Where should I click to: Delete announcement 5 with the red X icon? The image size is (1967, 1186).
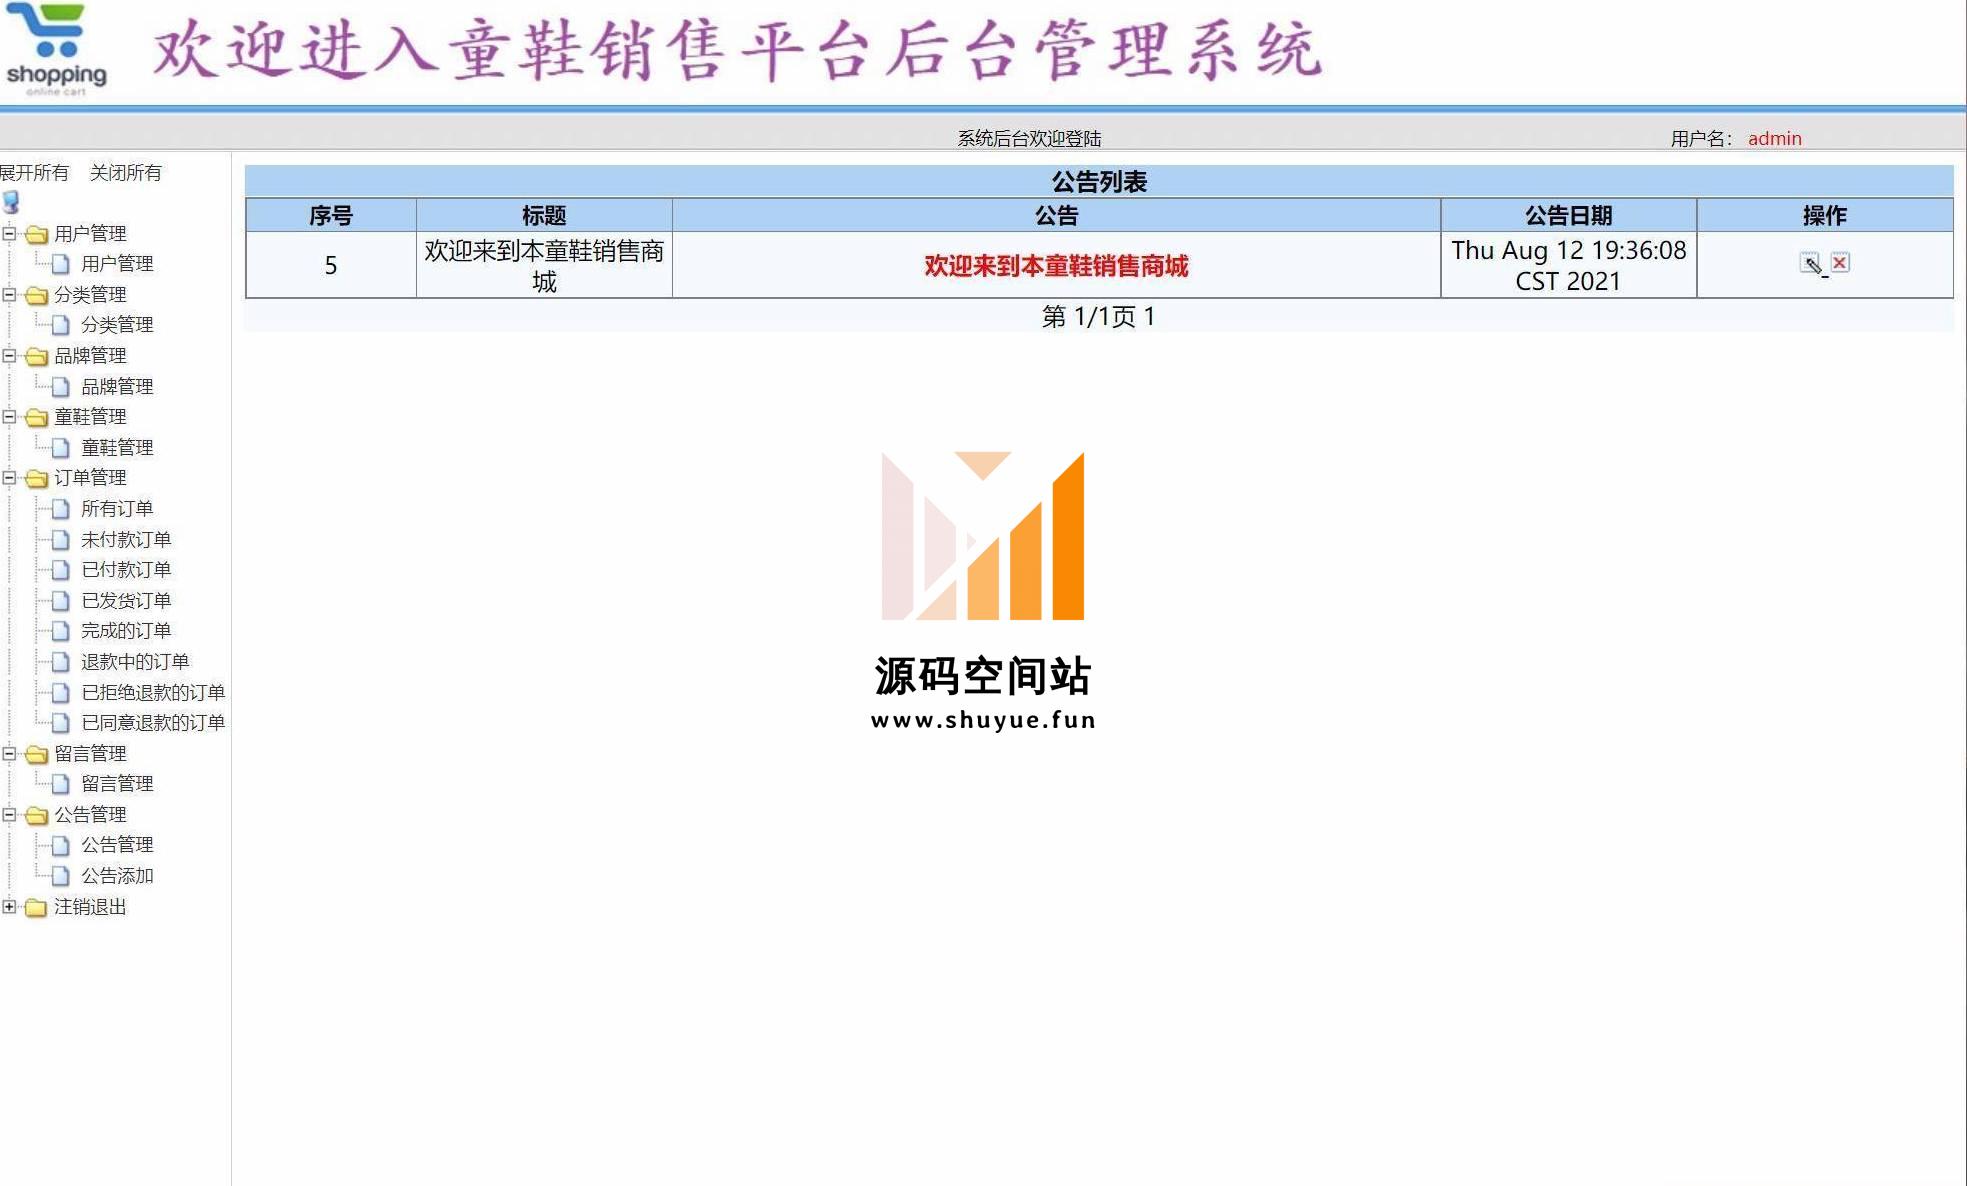[1840, 263]
